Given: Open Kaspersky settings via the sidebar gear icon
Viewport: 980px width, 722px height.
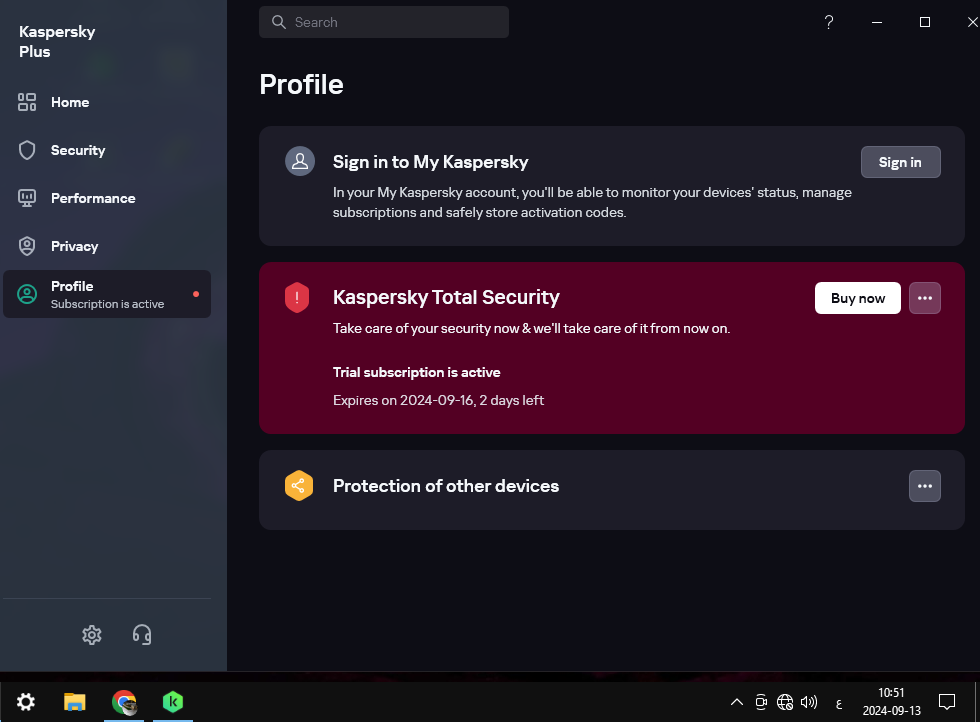Looking at the screenshot, I should click(92, 634).
